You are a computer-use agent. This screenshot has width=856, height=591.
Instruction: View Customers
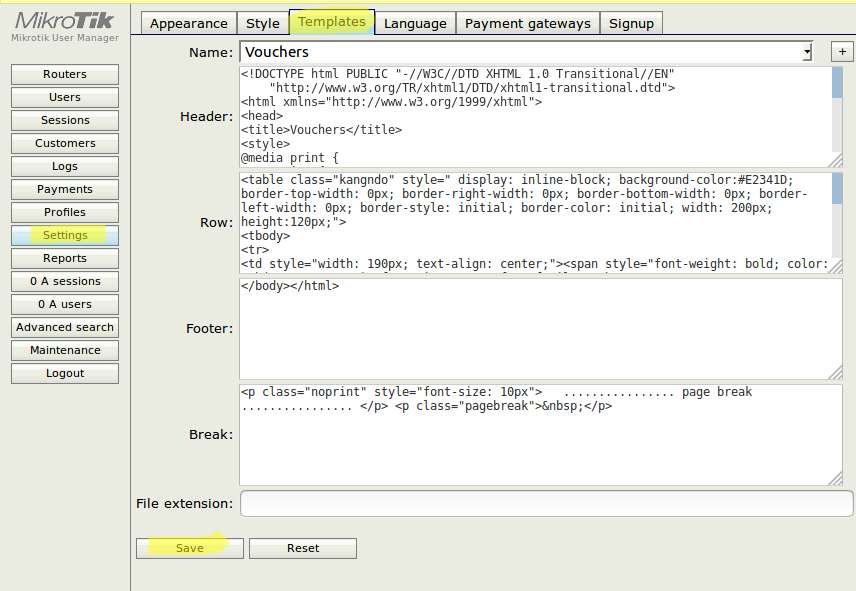pyautogui.click(x=64, y=143)
